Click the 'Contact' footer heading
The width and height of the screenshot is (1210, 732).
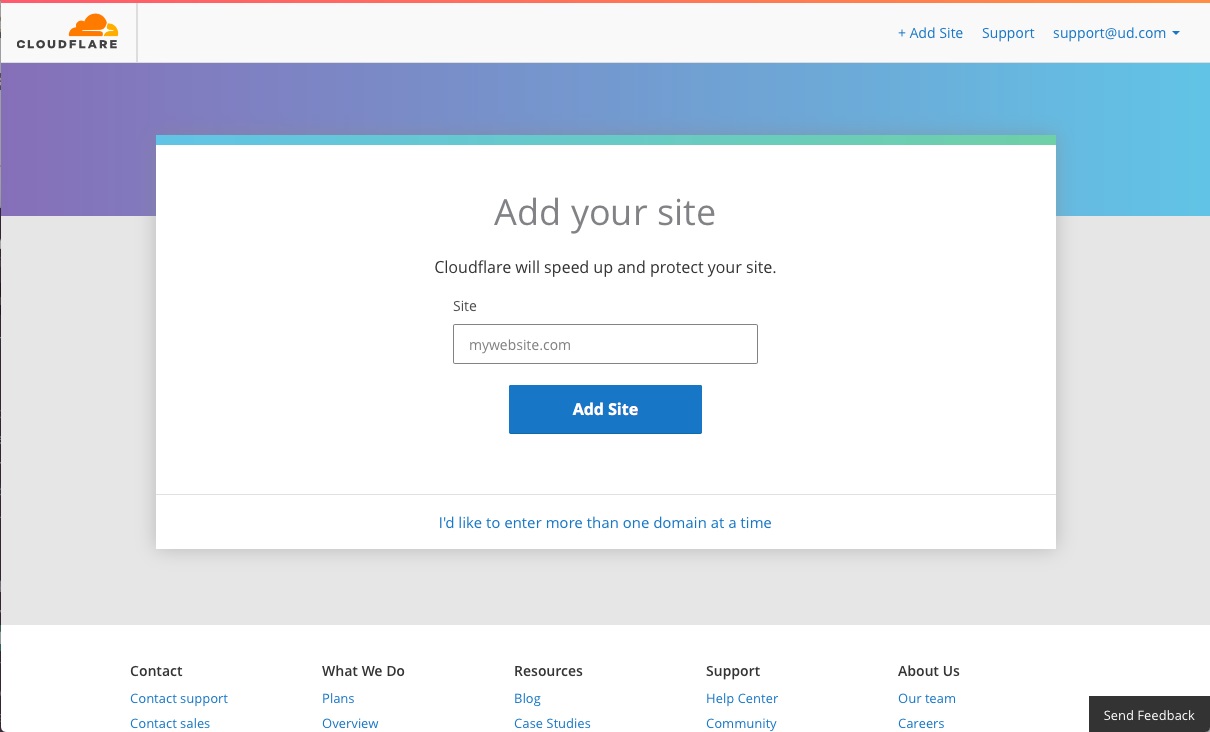[x=156, y=671]
